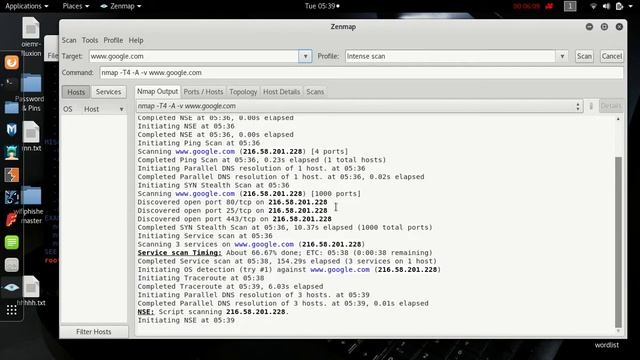Open the Files manager in dock
This screenshot has height=360, width=640.
tap(11, 107)
